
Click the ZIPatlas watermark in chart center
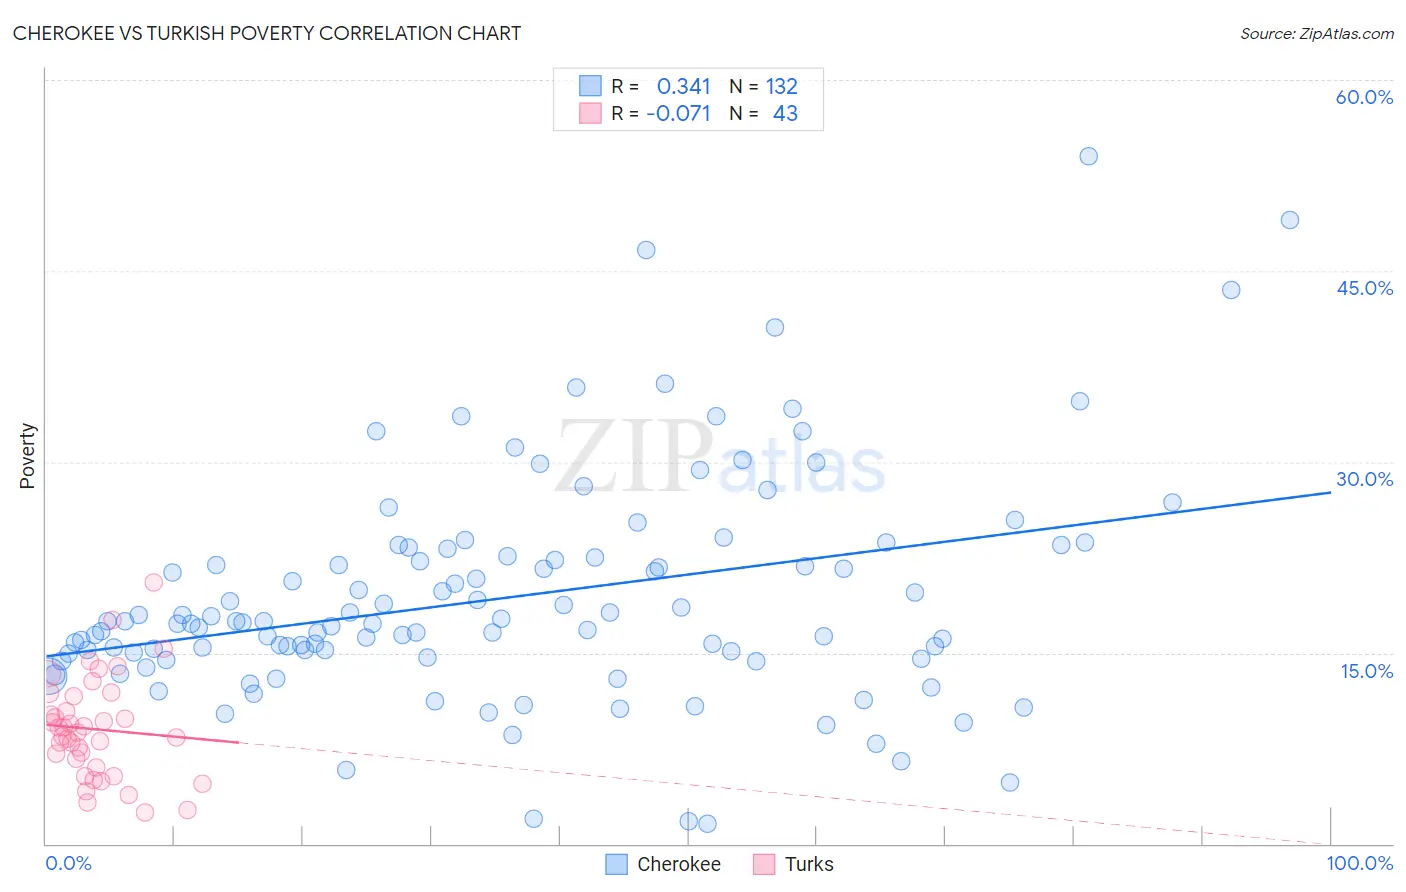click(721, 457)
